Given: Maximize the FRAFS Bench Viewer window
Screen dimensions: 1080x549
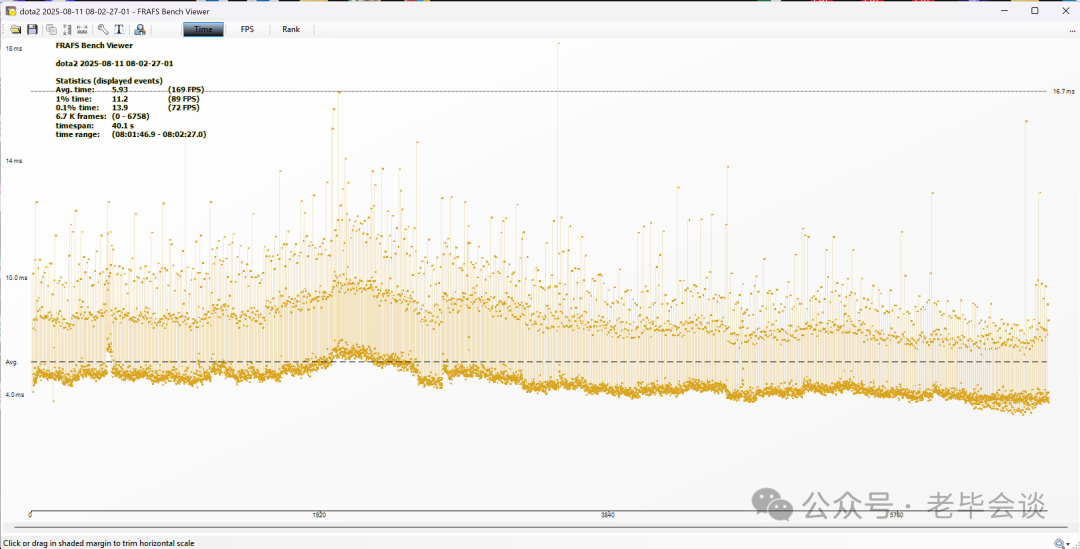Looking at the screenshot, I should click(x=1035, y=11).
